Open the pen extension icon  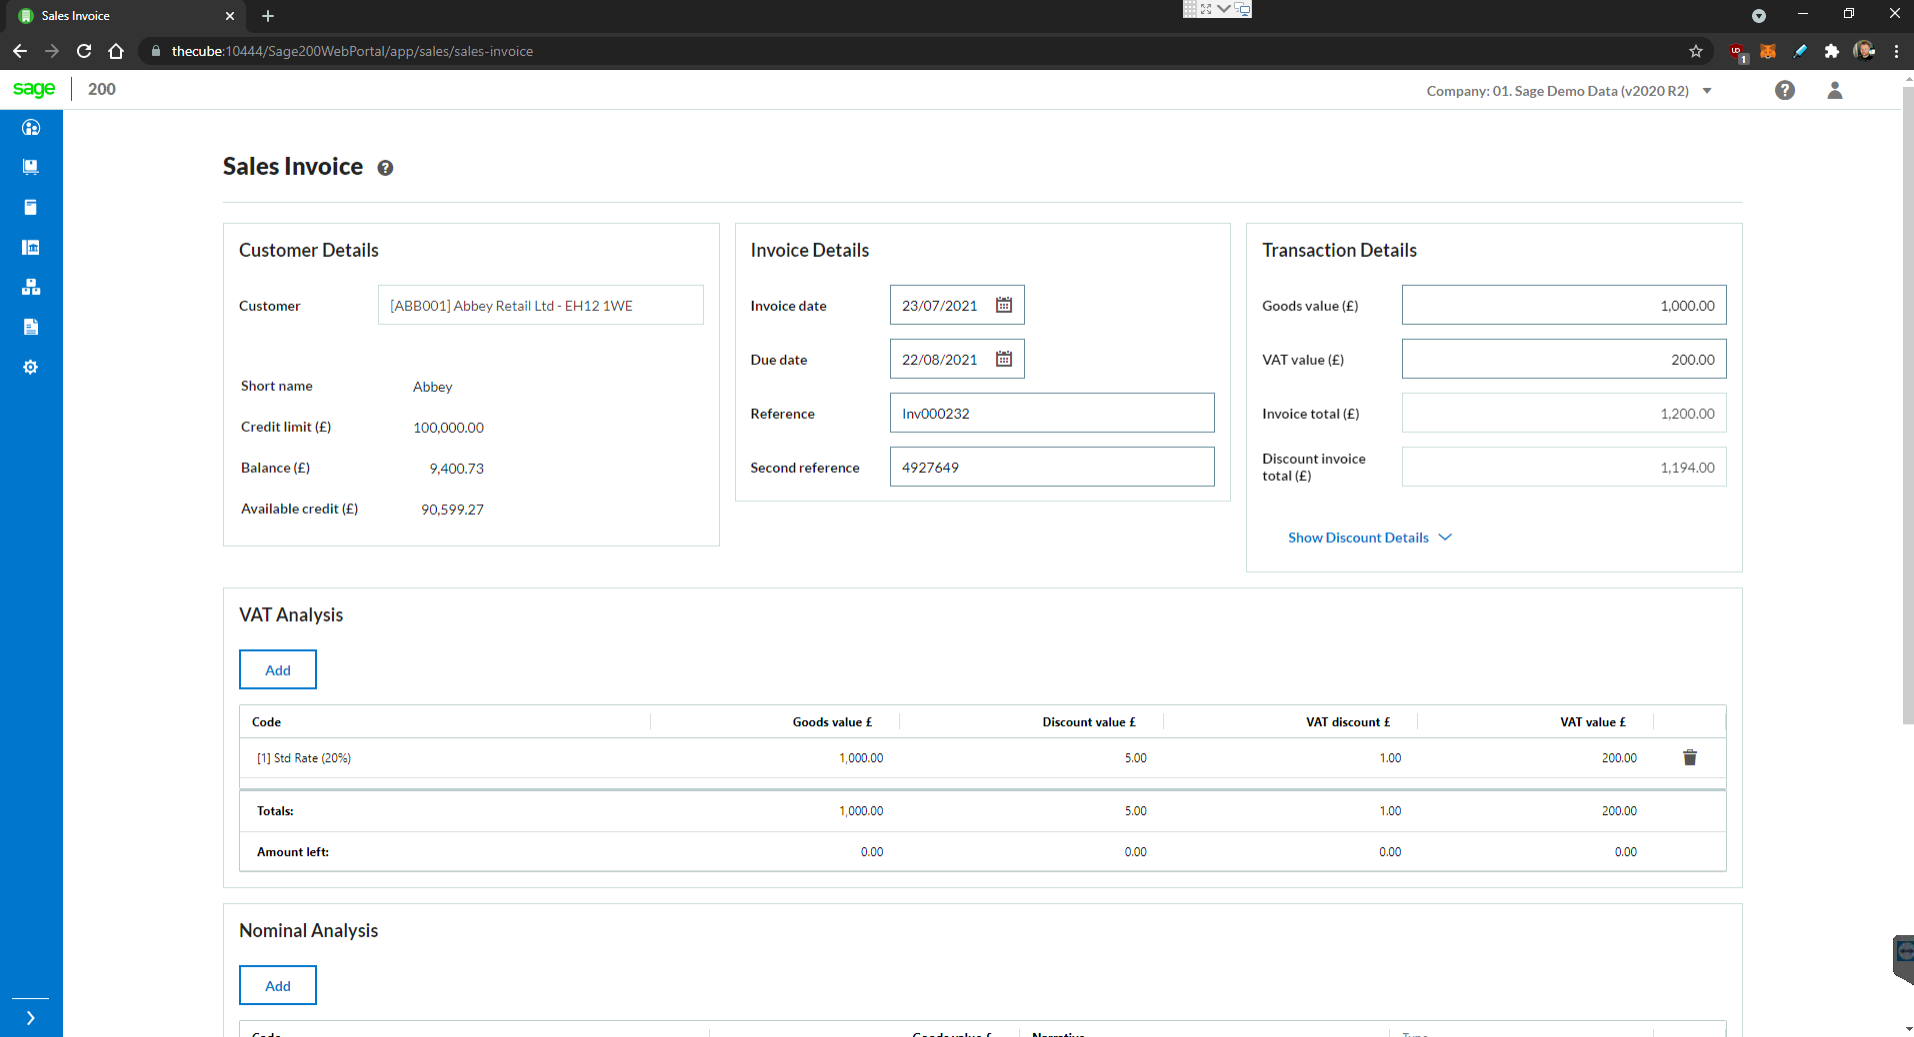tap(1800, 51)
